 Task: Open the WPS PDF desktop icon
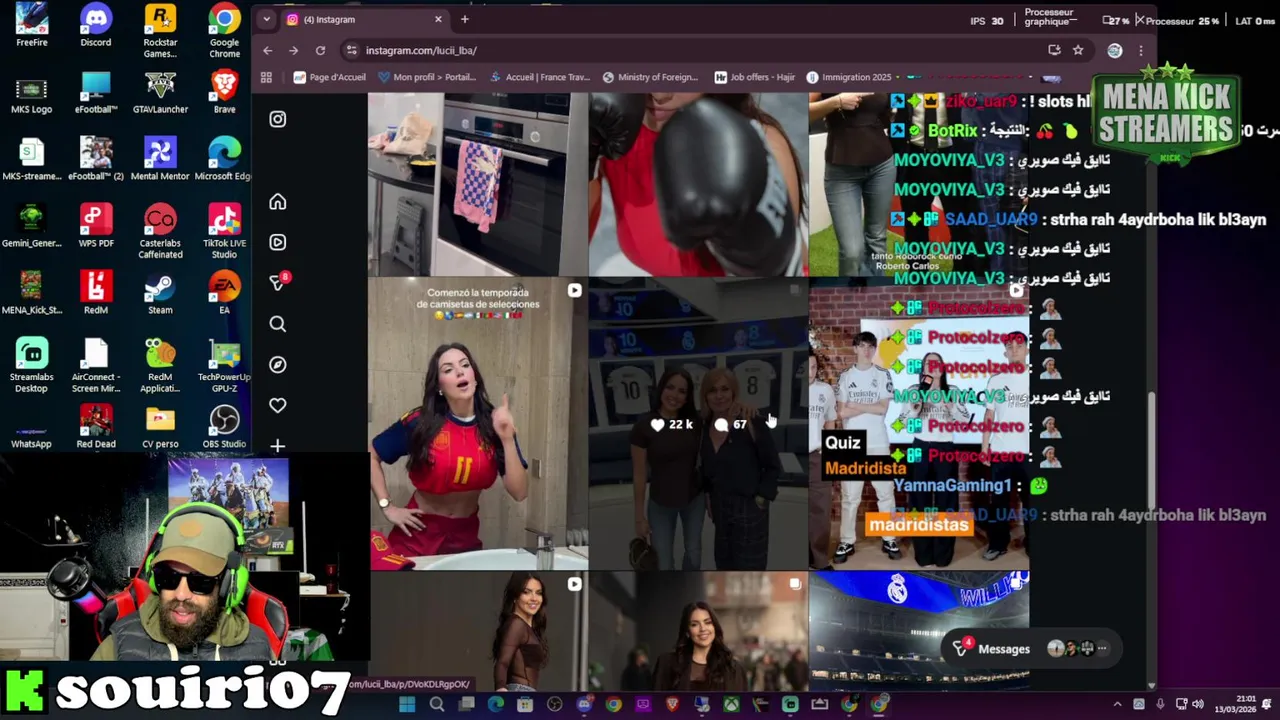pos(96,226)
